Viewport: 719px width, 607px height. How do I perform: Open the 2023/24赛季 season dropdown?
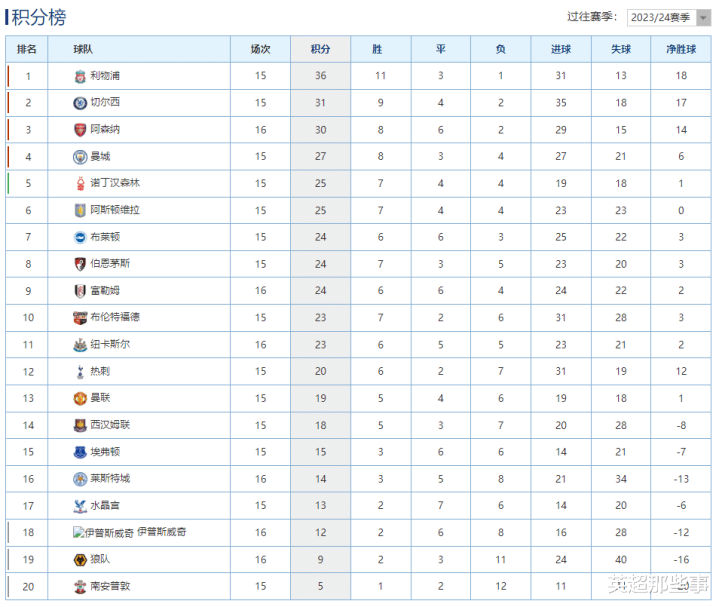tap(669, 18)
